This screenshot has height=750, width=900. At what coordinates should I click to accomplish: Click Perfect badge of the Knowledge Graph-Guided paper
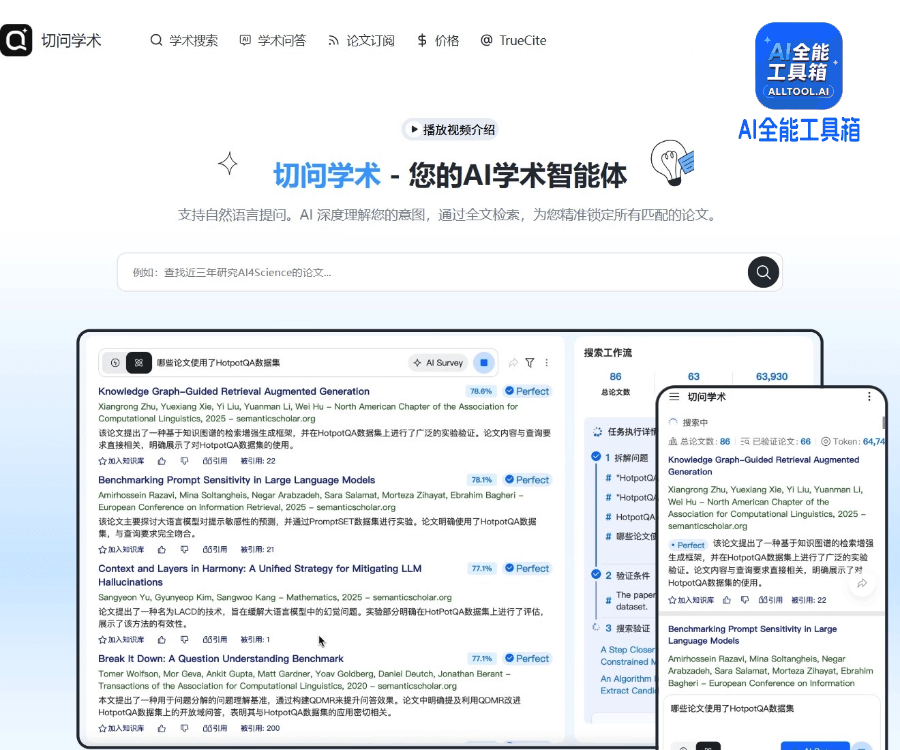coord(527,391)
